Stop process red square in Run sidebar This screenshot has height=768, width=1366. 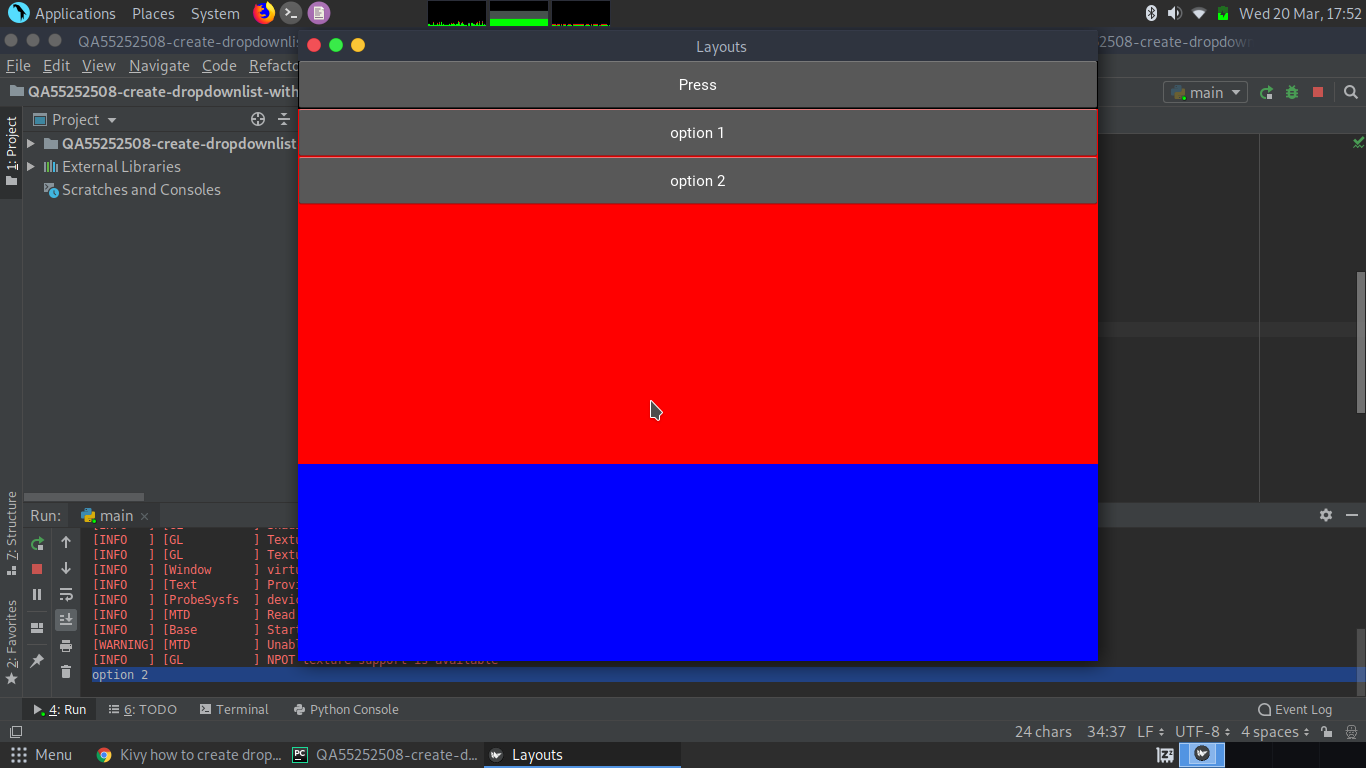point(37,569)
